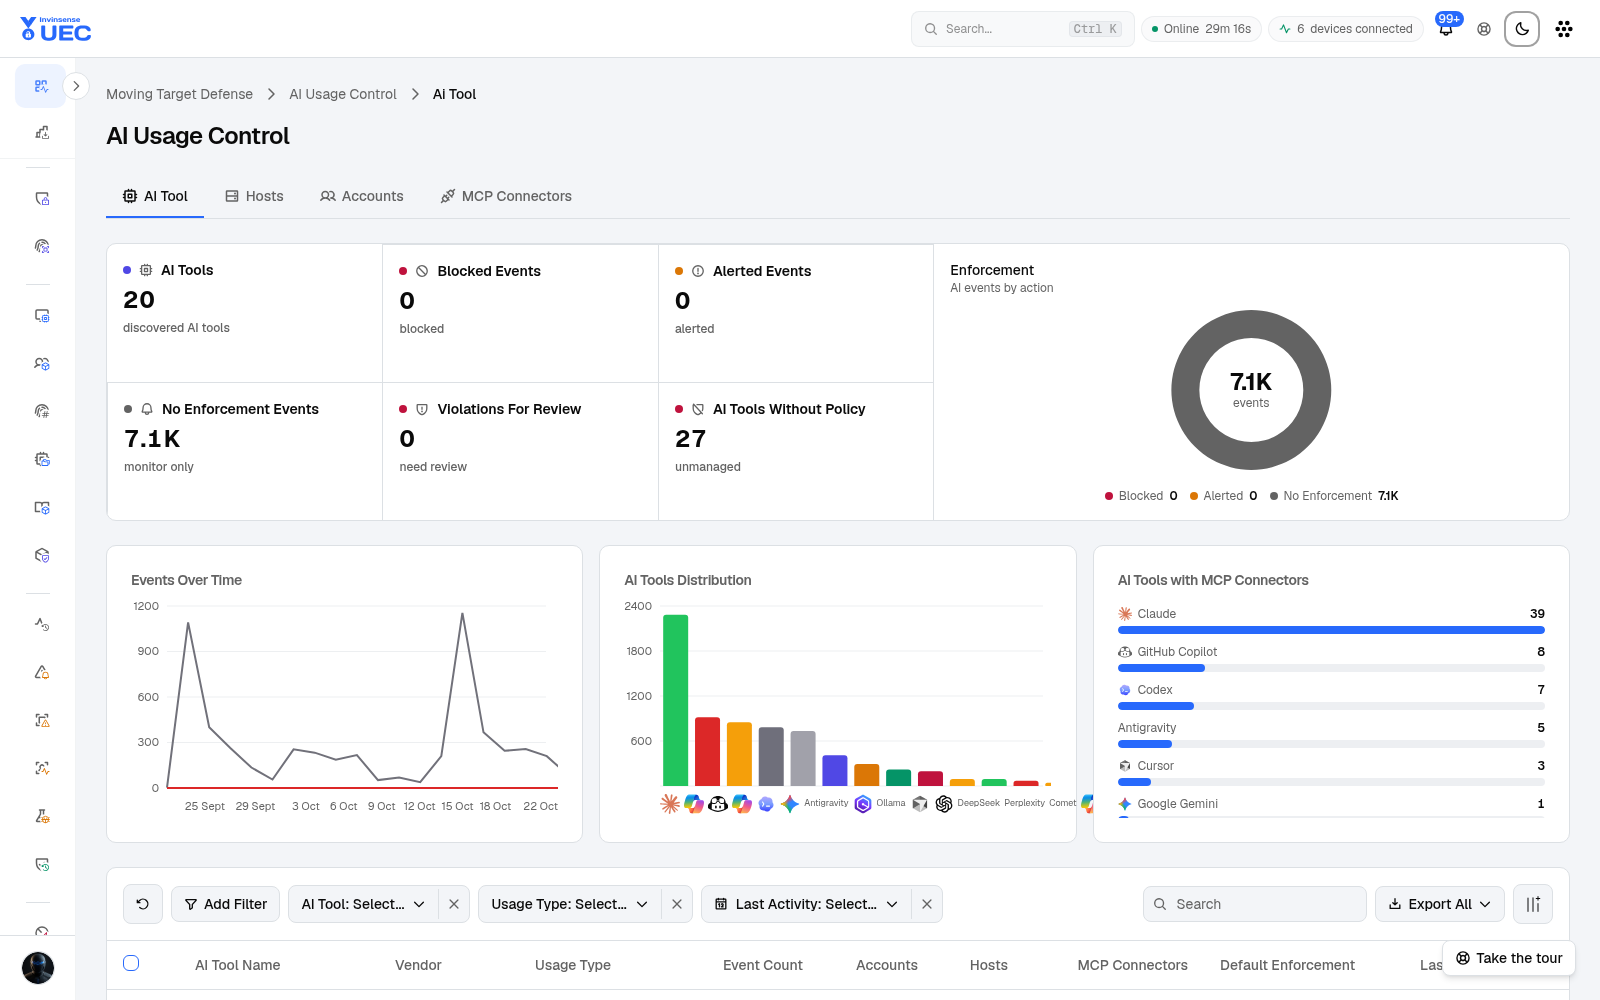The height and width of the screenshot is (1000, 1600).
Task: Click the Claude icon under the distribution chart
Action: tap(670, 803)
